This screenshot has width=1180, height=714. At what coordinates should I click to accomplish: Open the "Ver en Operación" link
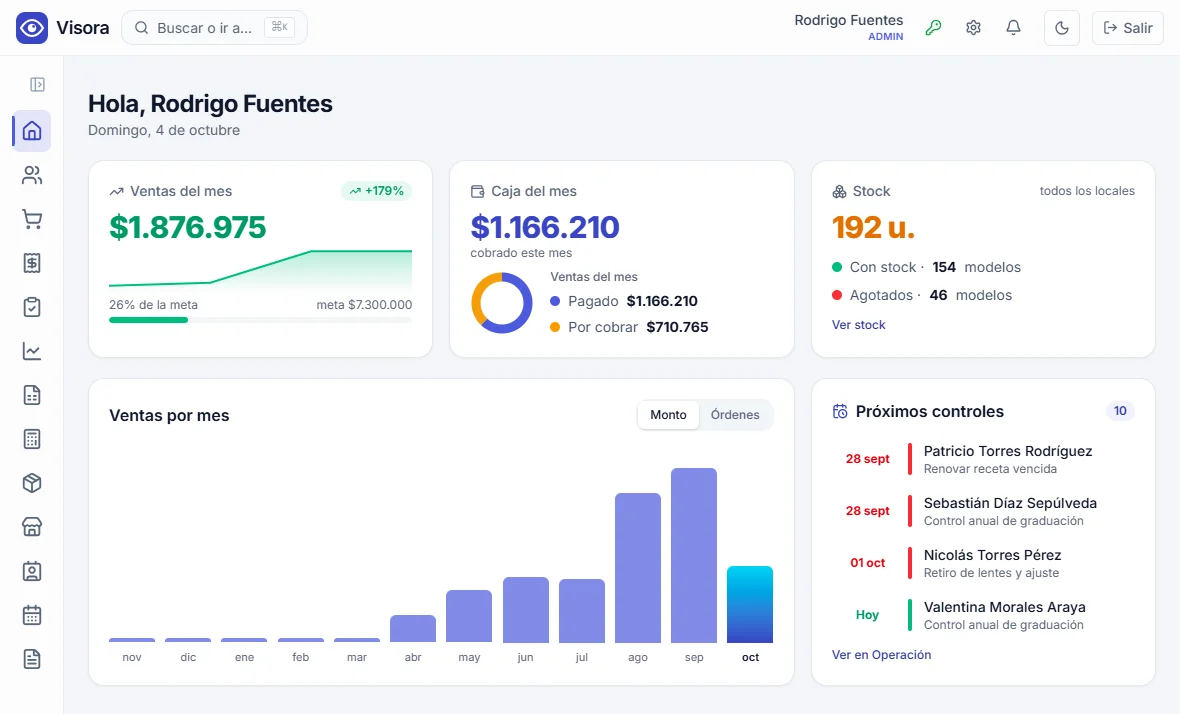pyautogui.click(x=881, y=655)
